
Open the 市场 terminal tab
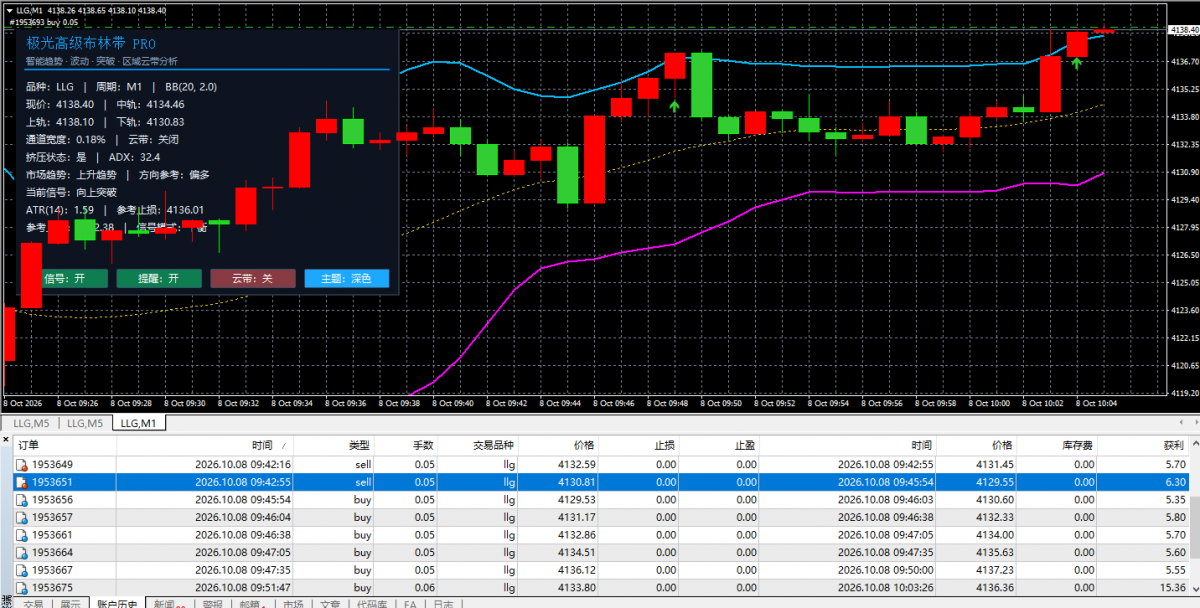coord(292,603)
